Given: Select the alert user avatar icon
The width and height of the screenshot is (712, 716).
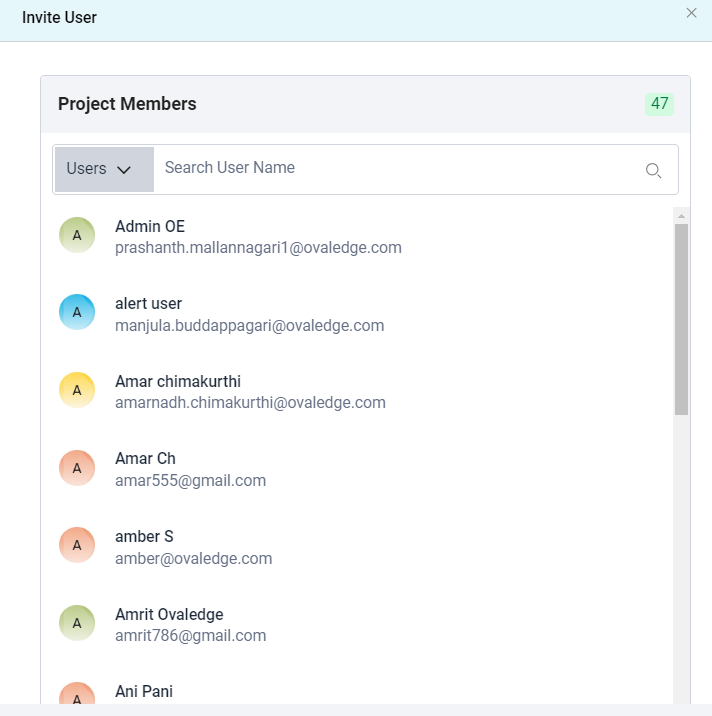Looking at the screenshot, I should coord(77,312).
